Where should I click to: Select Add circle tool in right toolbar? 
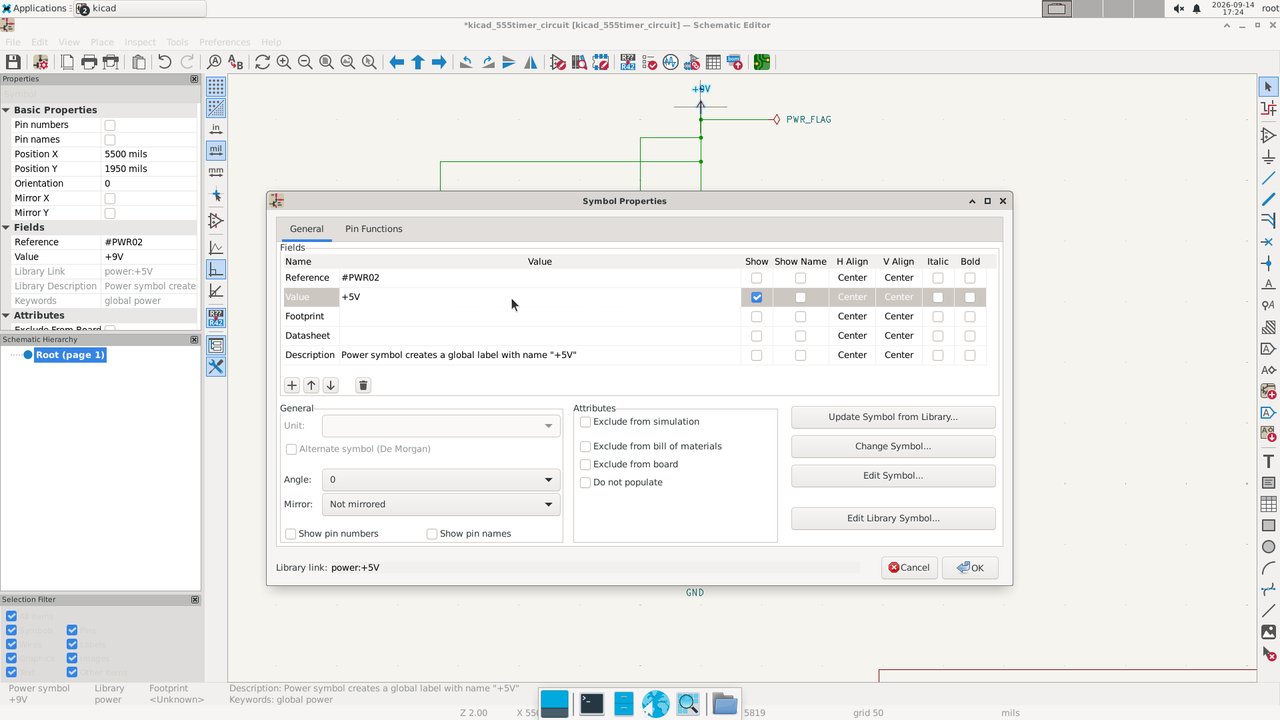tap(1268, 547)
